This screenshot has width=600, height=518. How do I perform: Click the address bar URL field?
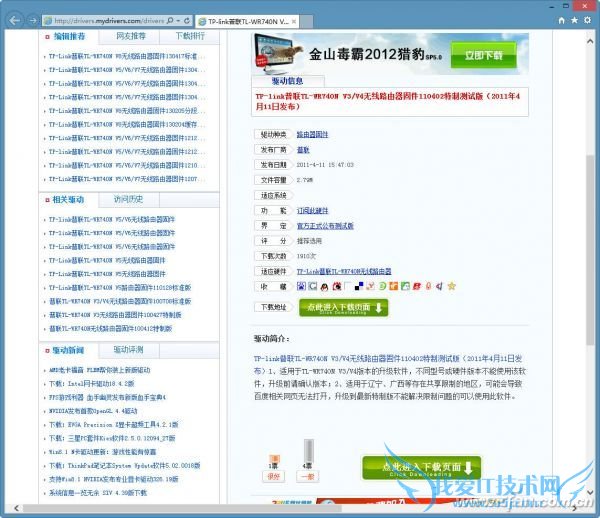point(109,21)
